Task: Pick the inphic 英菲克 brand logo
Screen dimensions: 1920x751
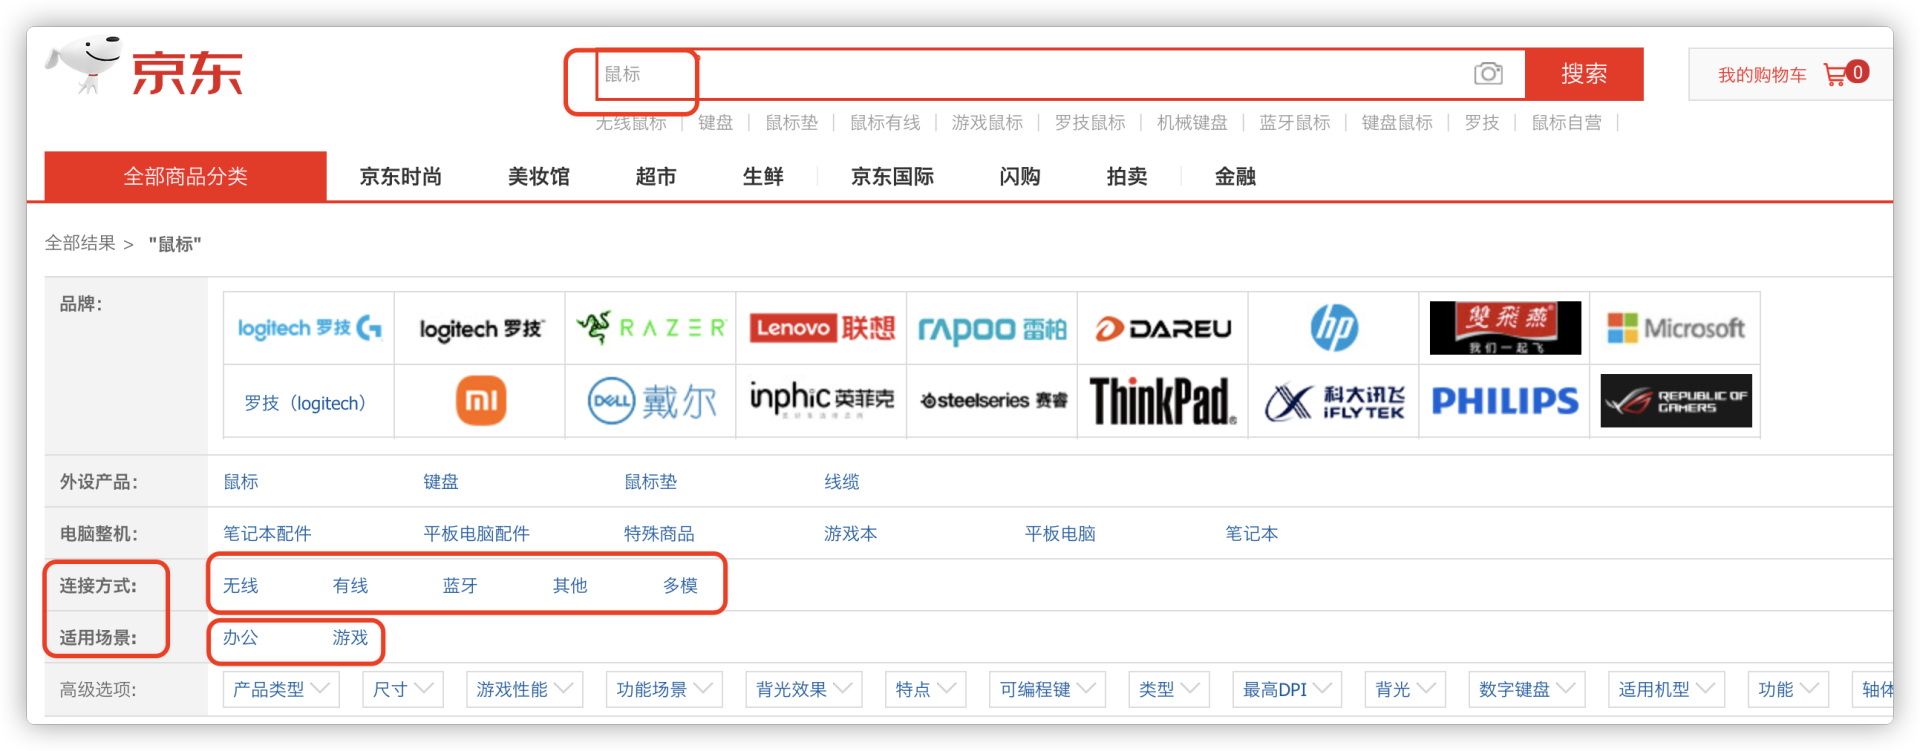Action: click(x=822, y=401)
